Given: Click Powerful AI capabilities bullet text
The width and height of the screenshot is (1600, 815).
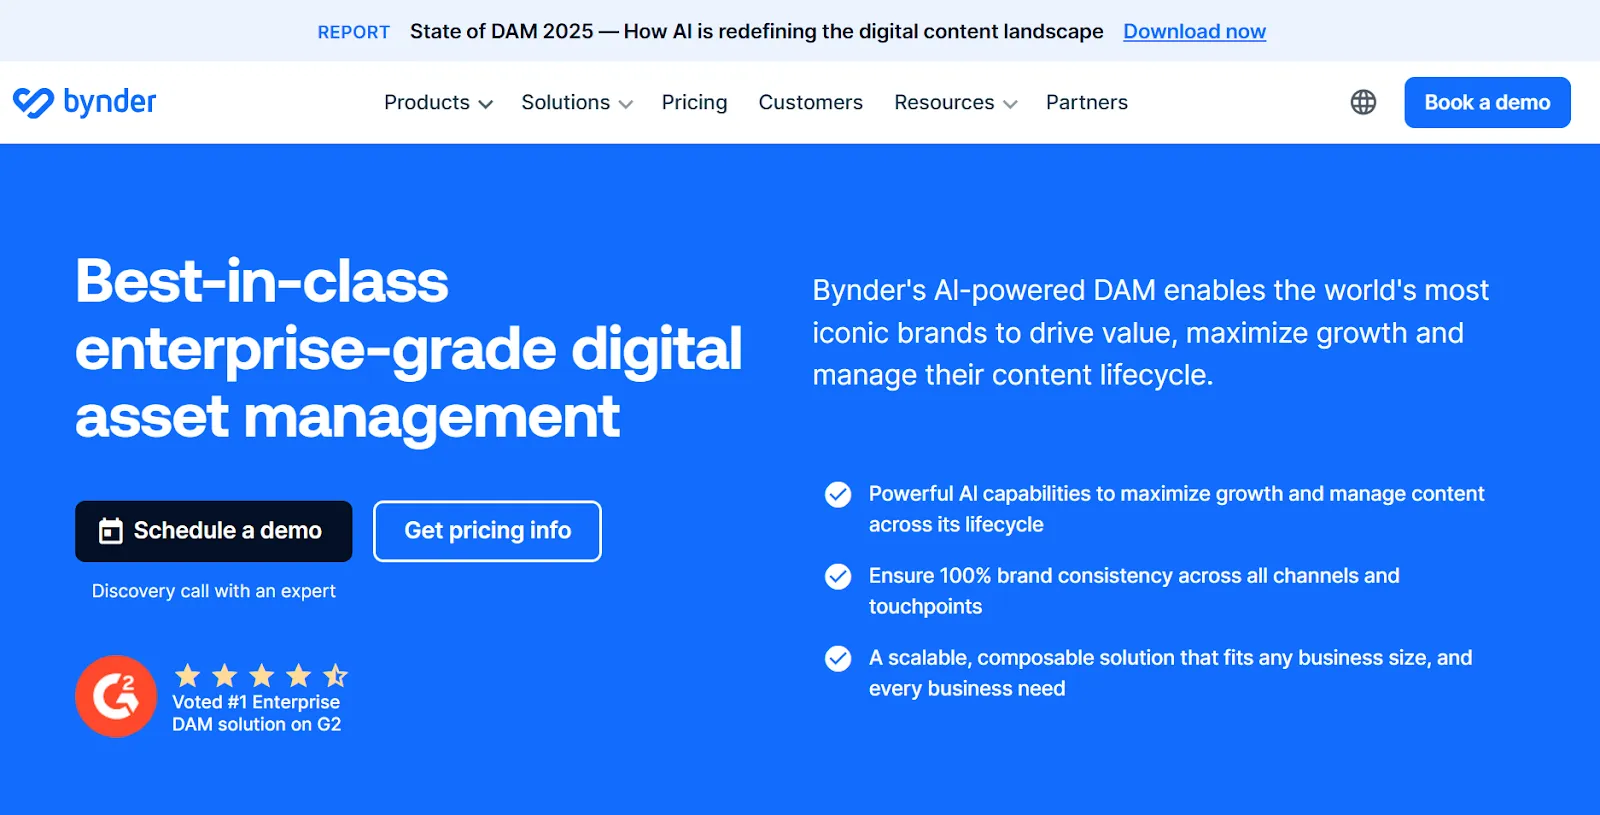Looking at the screenshot, I should (x=1176, y=509).
